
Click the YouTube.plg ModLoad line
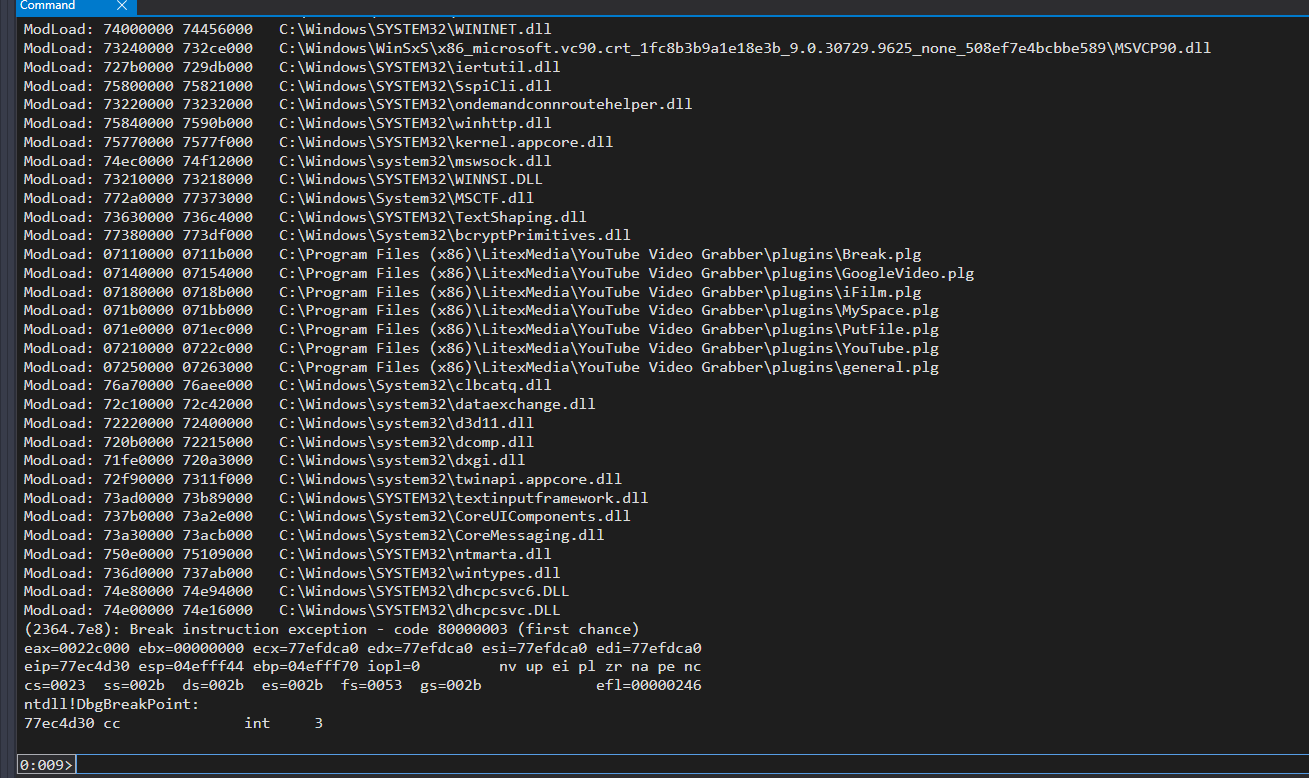(480, 348)
